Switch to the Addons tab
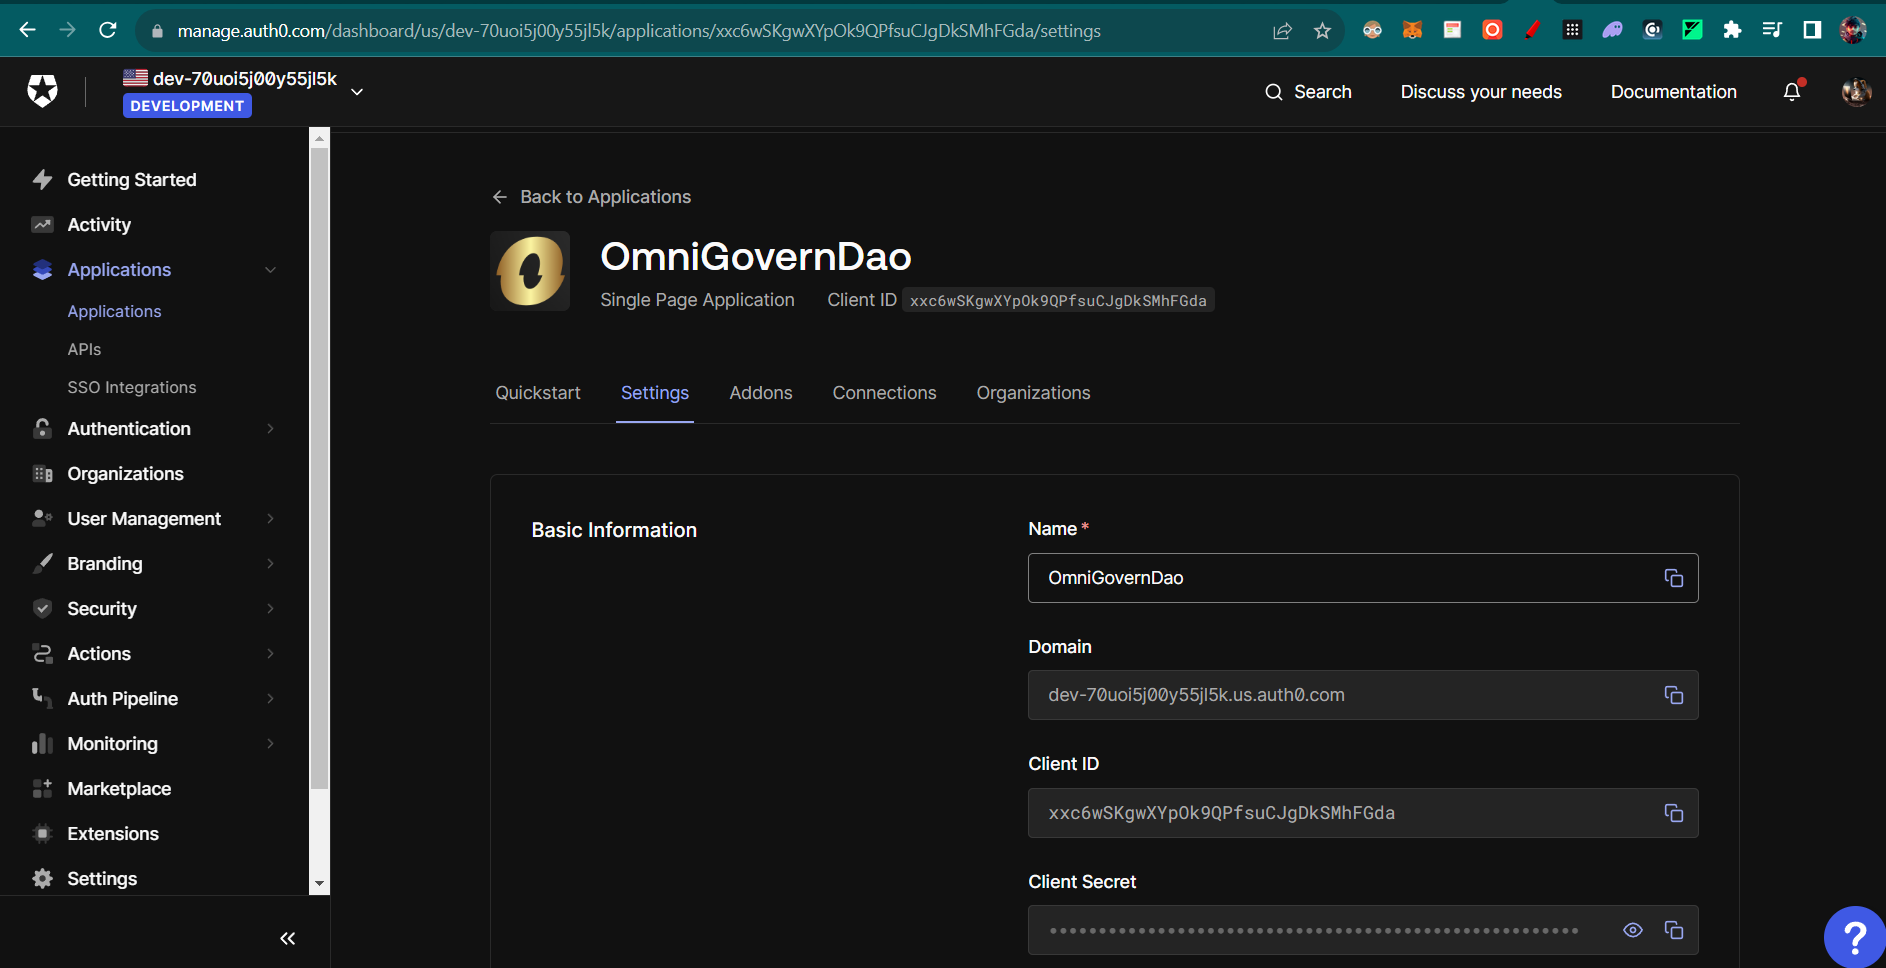 point(761,393)
